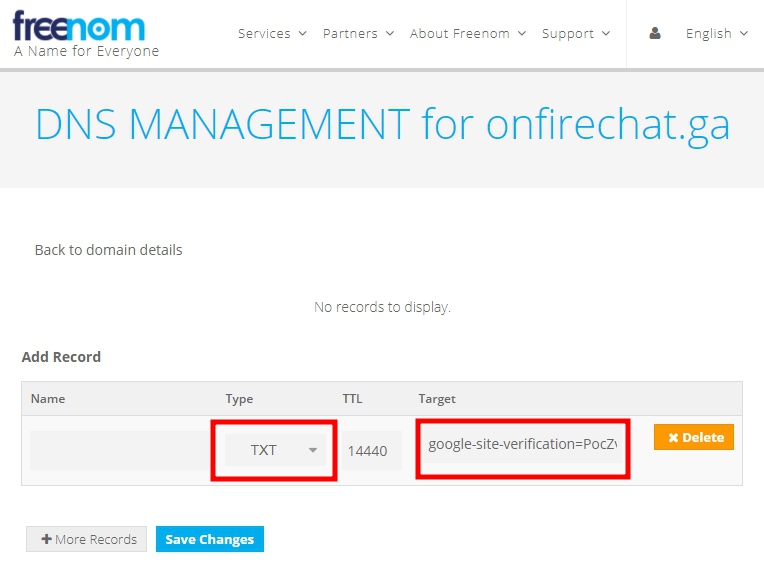The height and width of the screenshot is (581, 764).
Task: Click the 'Name' column header
Action: click(x=48, y=399)
